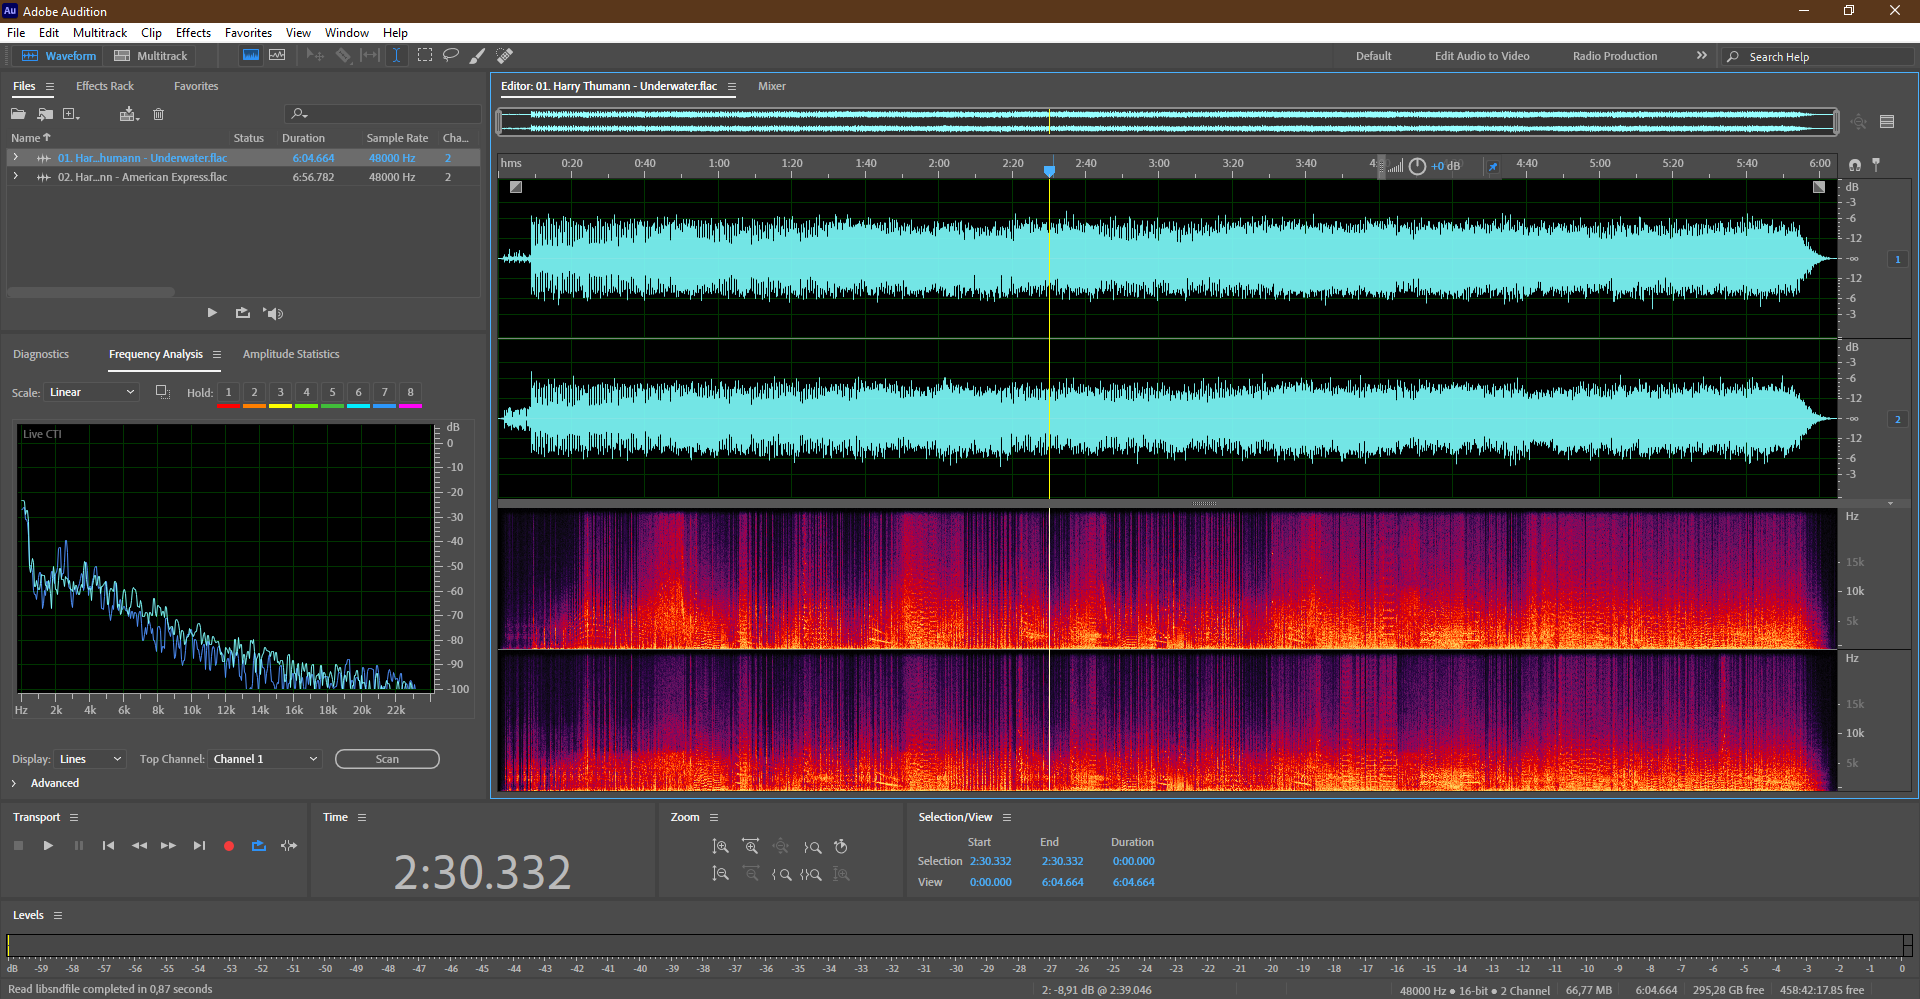The width and height of the screenshot is (1920, 999).
Task: Select the Default workspace
Action: [1373, 56]
